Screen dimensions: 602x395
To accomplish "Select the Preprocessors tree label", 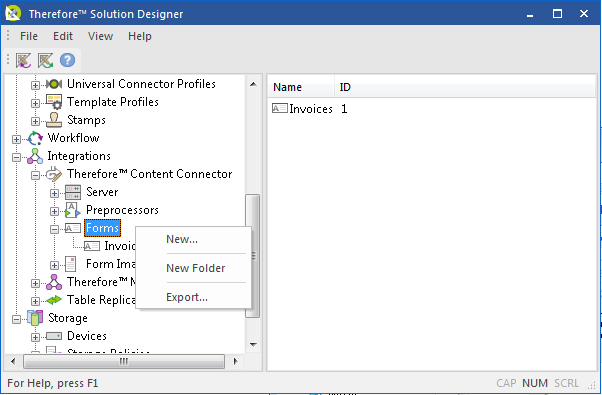I will click(x=122, y=210).
